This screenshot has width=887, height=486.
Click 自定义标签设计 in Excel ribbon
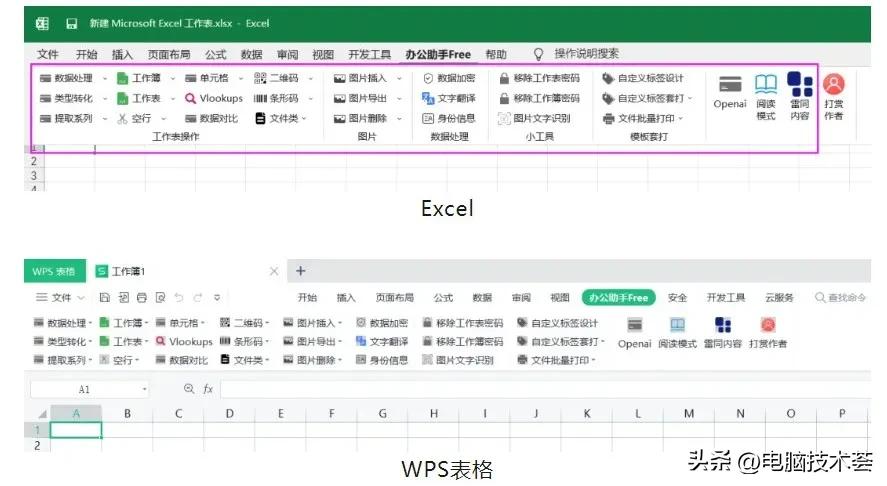pyautogui.click(x=643, y=78)
